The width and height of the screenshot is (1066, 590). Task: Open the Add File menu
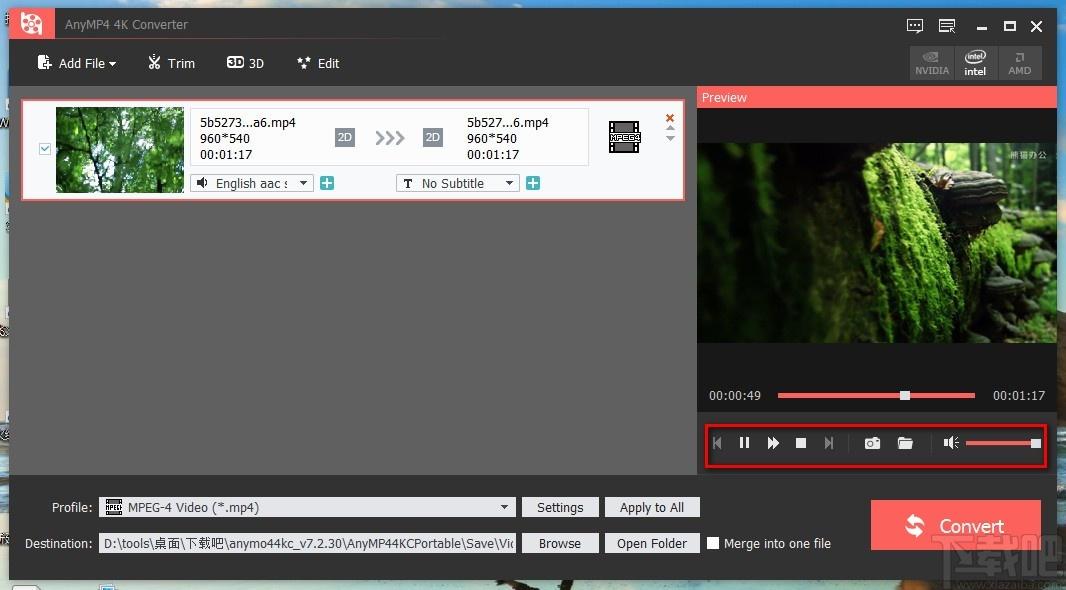click(76, 63)
